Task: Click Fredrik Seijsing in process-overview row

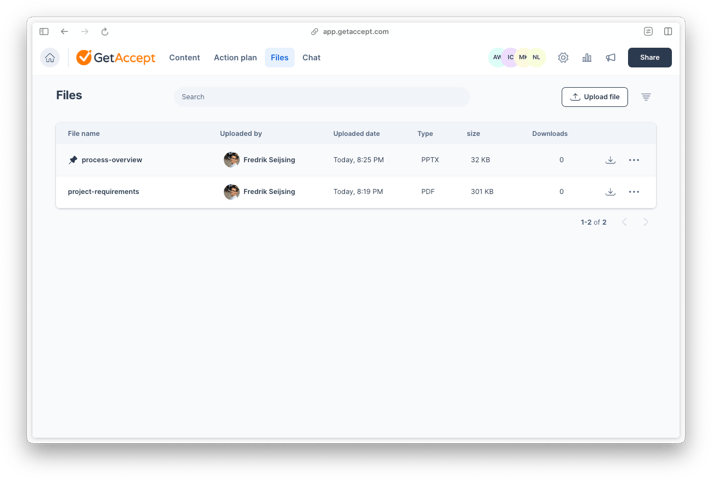Action: [269, 160]
